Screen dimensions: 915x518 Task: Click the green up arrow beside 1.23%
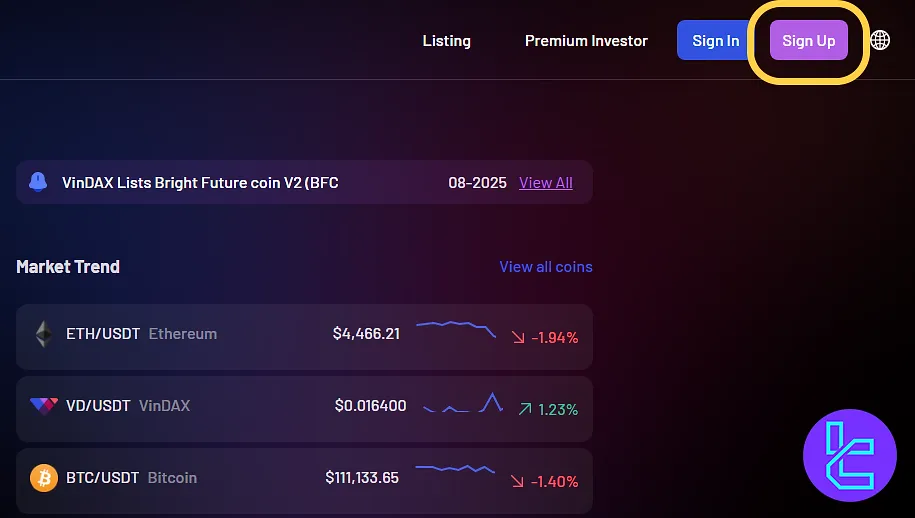(524, 409)
